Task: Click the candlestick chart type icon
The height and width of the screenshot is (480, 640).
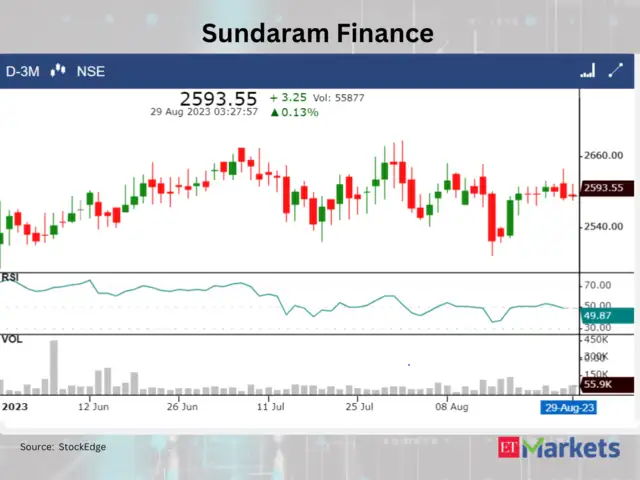Action: 58,71
